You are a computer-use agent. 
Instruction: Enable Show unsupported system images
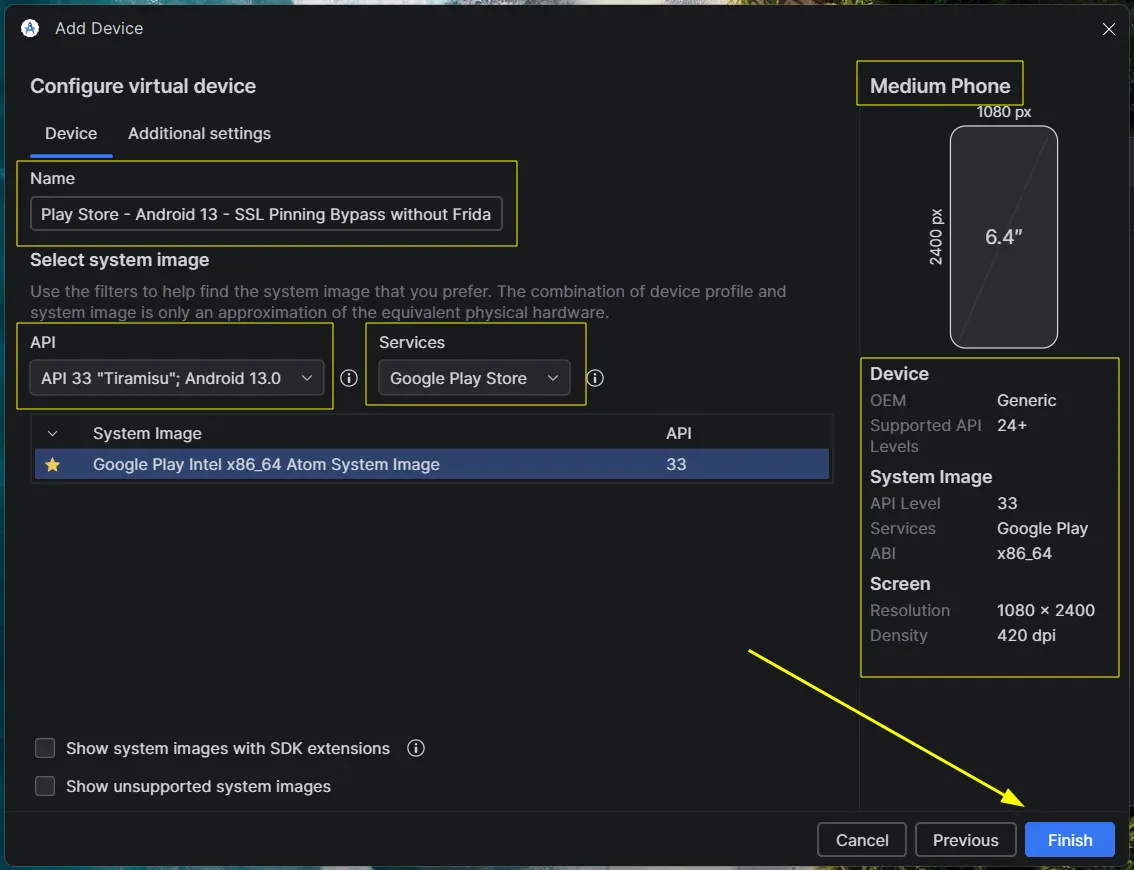coord(45,786)
